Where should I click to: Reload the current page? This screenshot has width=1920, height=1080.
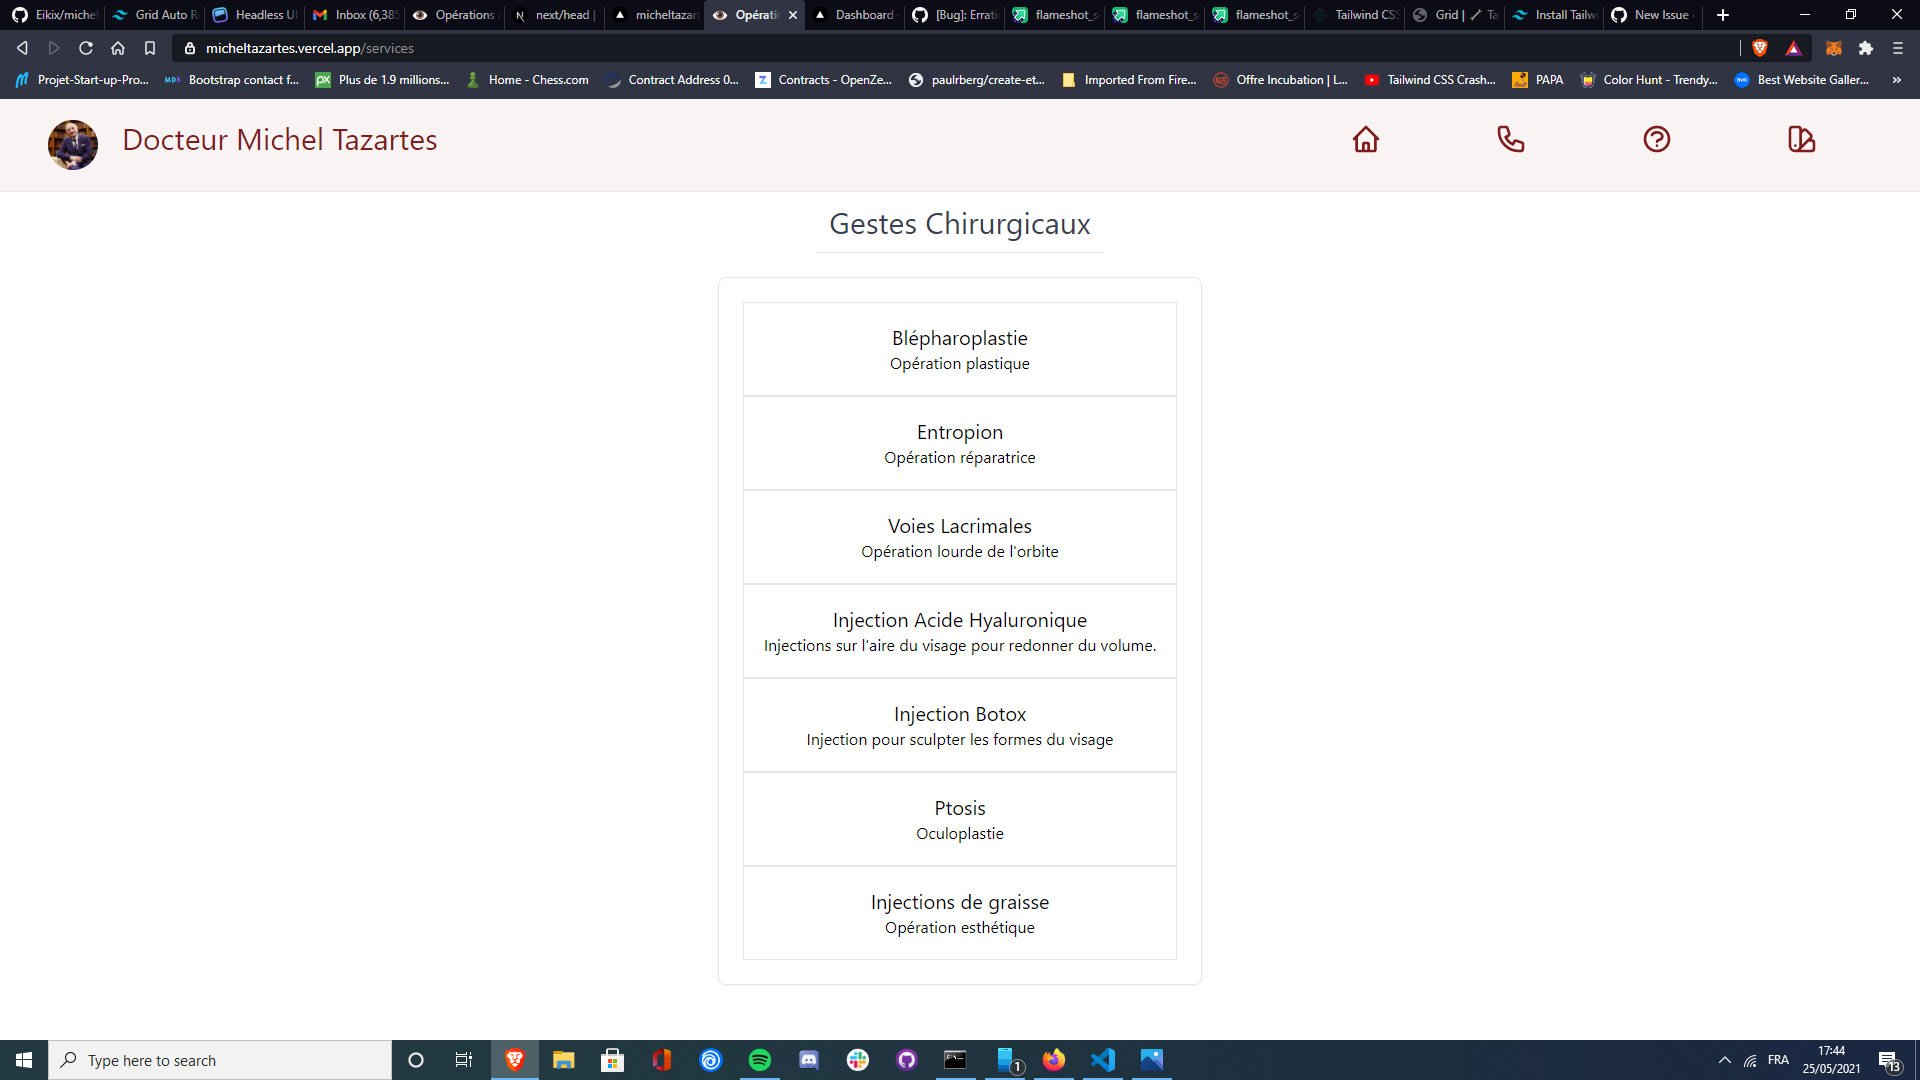[86, 47]
